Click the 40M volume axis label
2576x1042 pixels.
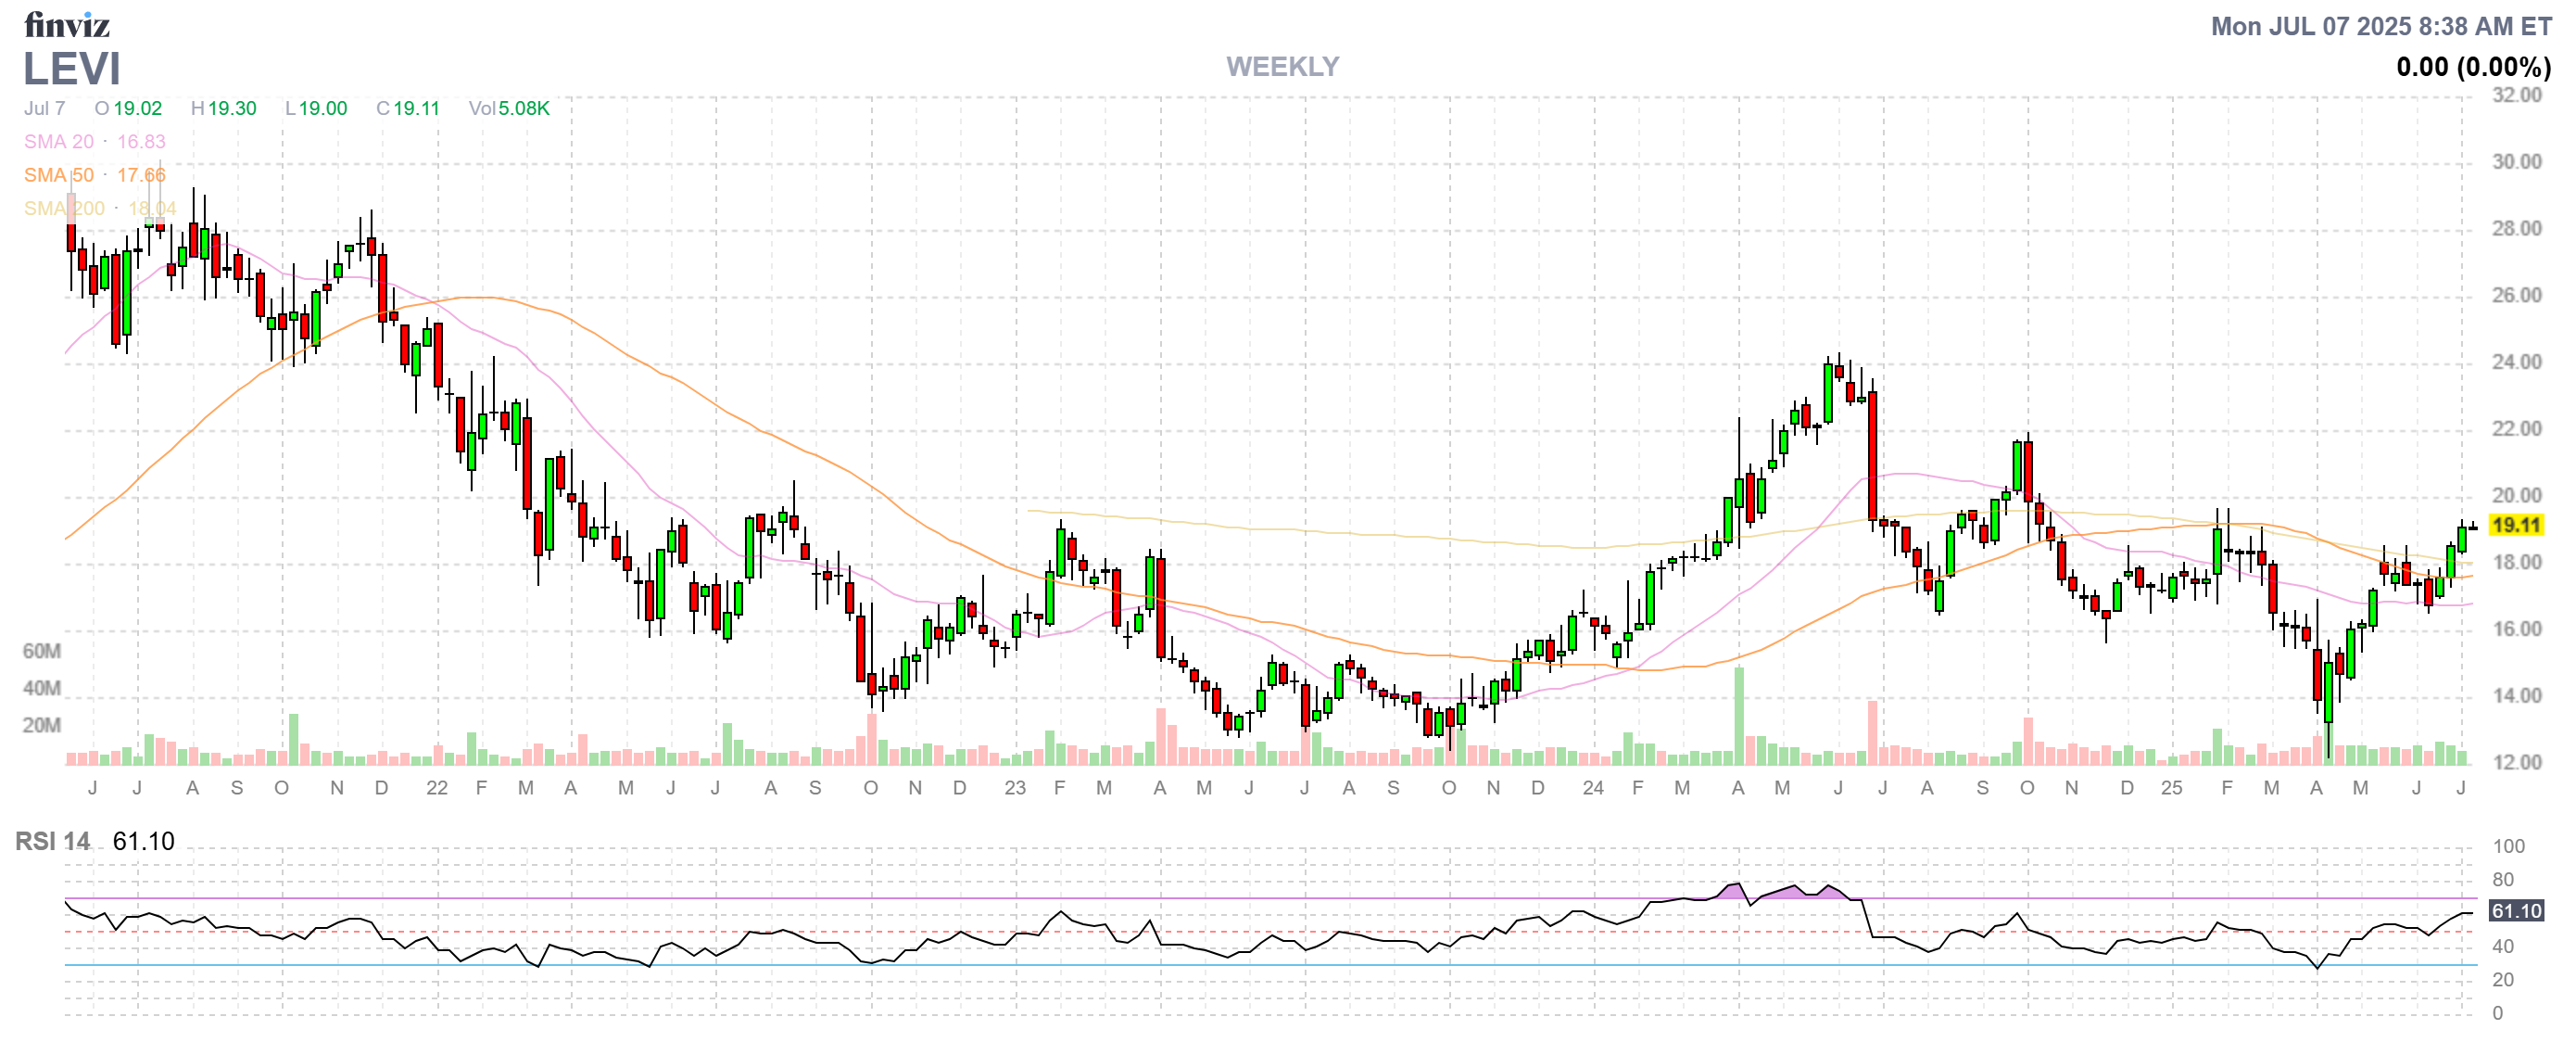(42, 688)
